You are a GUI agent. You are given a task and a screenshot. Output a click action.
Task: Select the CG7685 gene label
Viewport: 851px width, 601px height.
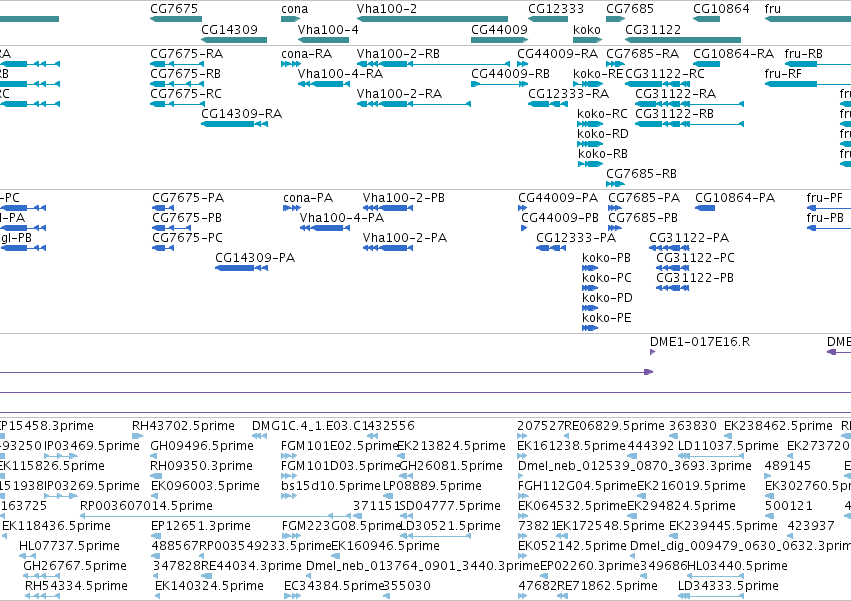[x=630, y=9]
